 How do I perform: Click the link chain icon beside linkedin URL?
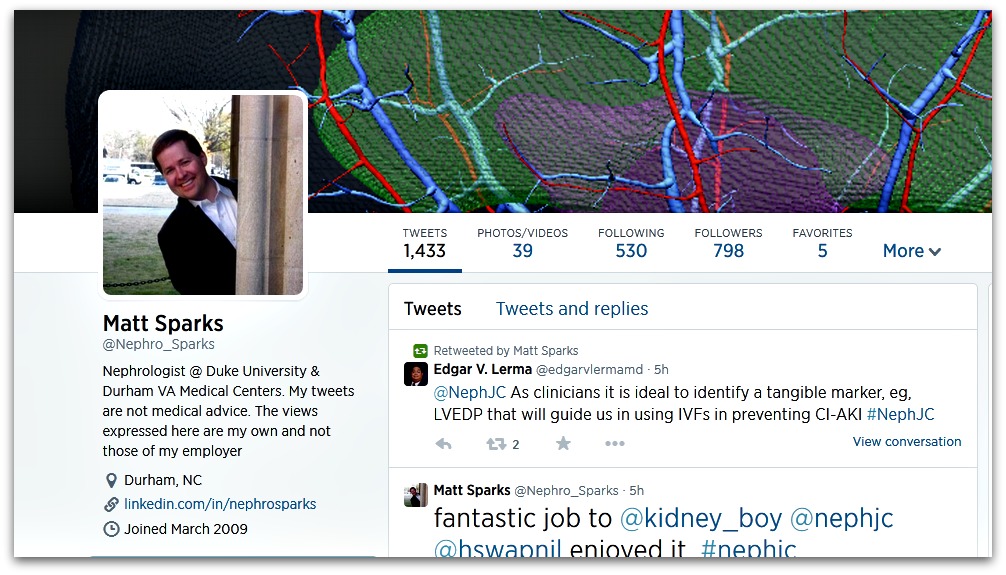point(111,504)
